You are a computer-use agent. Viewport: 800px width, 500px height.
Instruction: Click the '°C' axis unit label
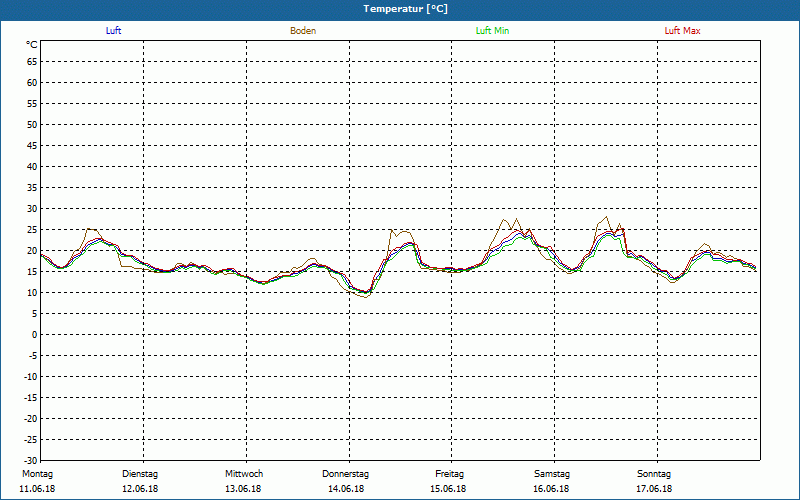[32, 45]
